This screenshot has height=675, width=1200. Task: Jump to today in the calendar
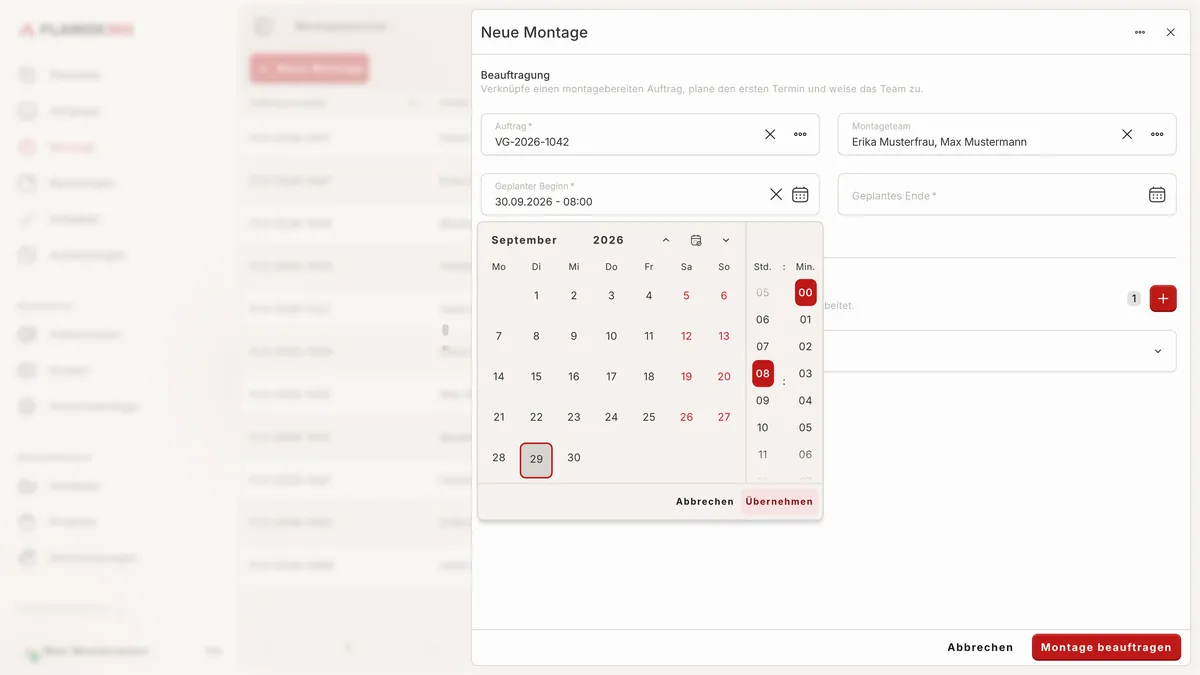pos(696,240)
